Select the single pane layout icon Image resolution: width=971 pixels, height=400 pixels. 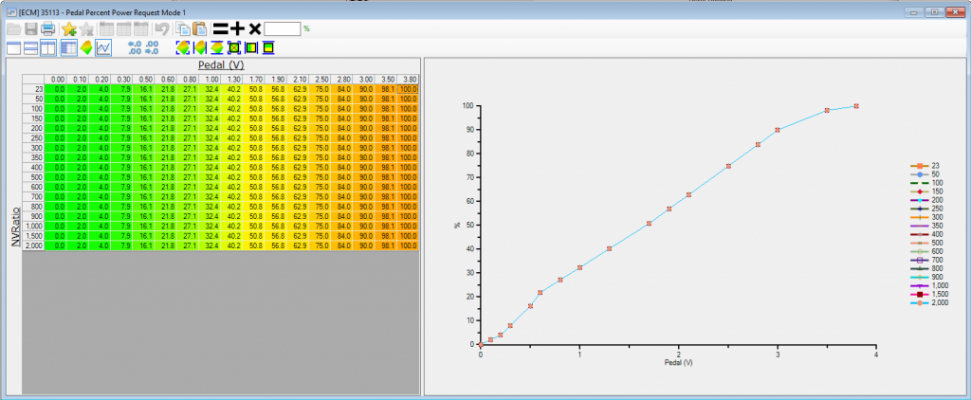pos(14,48)
